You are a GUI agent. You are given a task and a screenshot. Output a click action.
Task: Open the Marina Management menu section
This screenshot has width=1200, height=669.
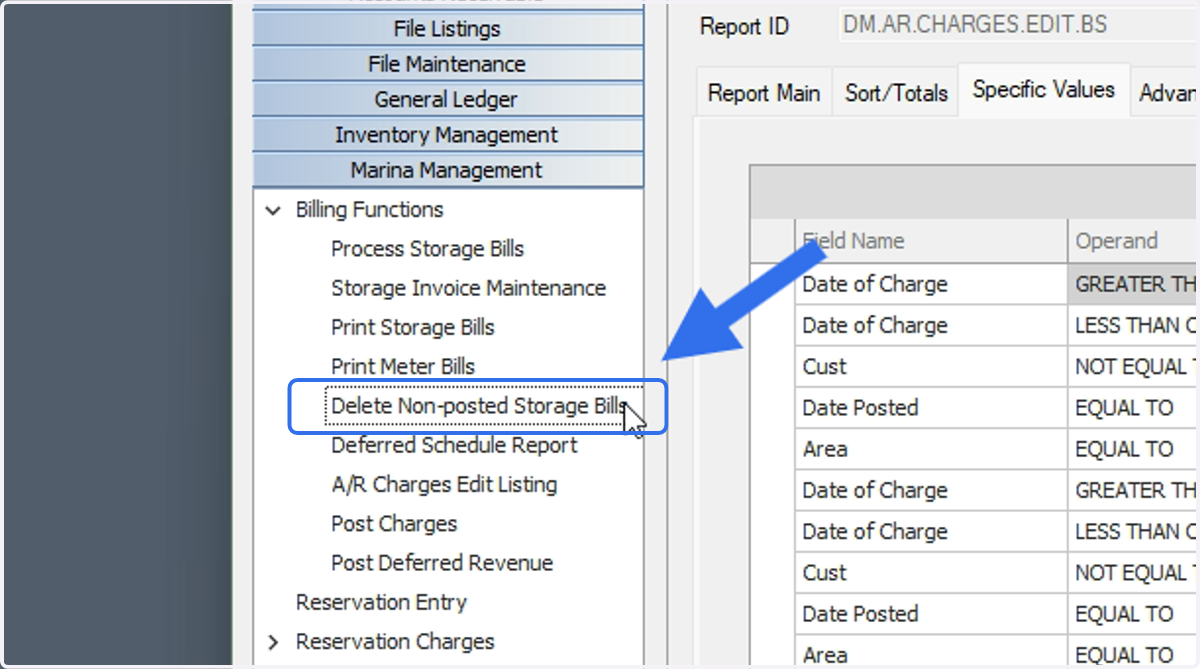click(447, 170)
